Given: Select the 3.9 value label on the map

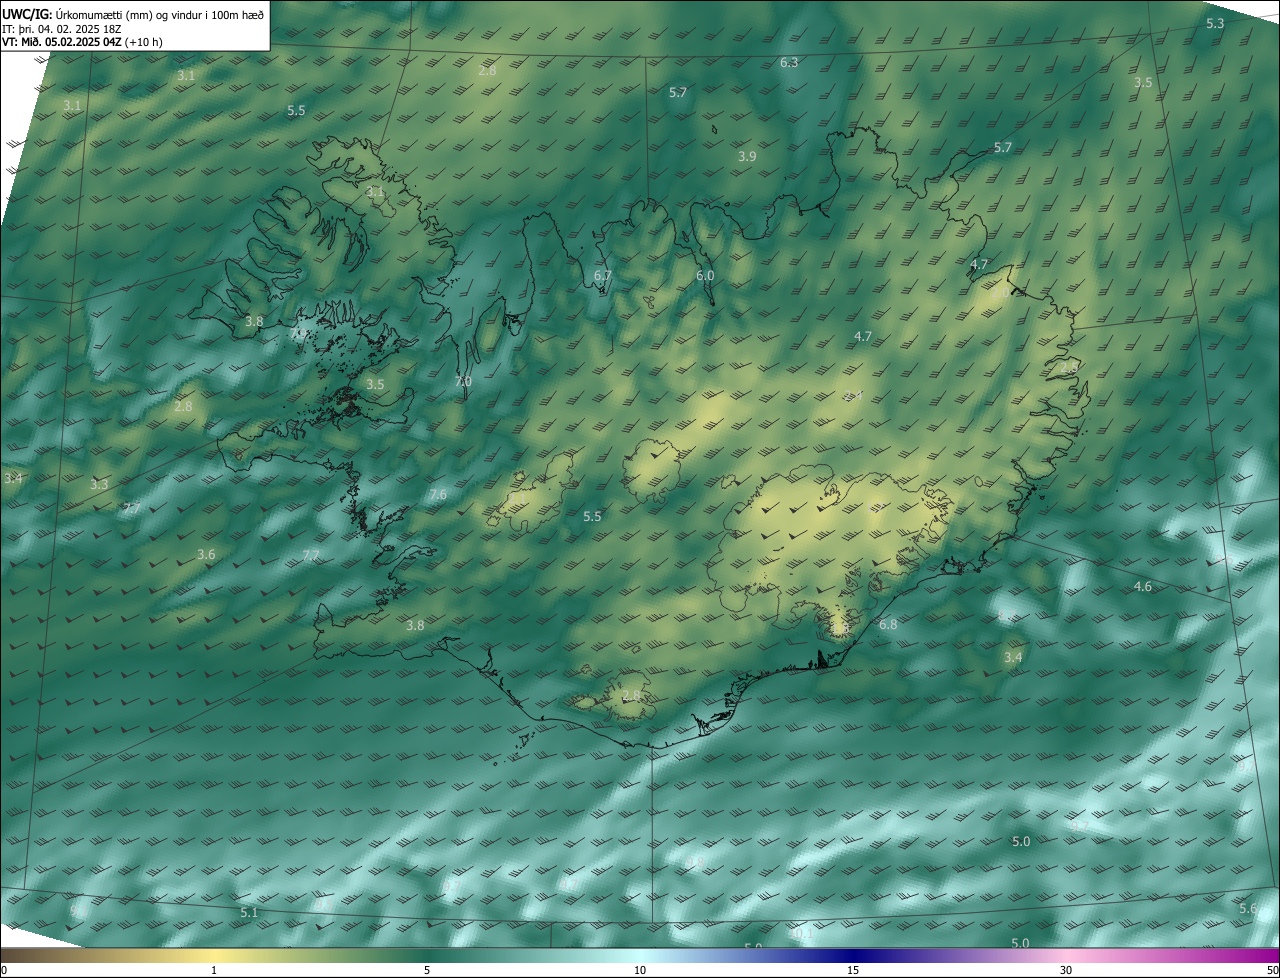Looking at the screenshot, I should (747, 157).
